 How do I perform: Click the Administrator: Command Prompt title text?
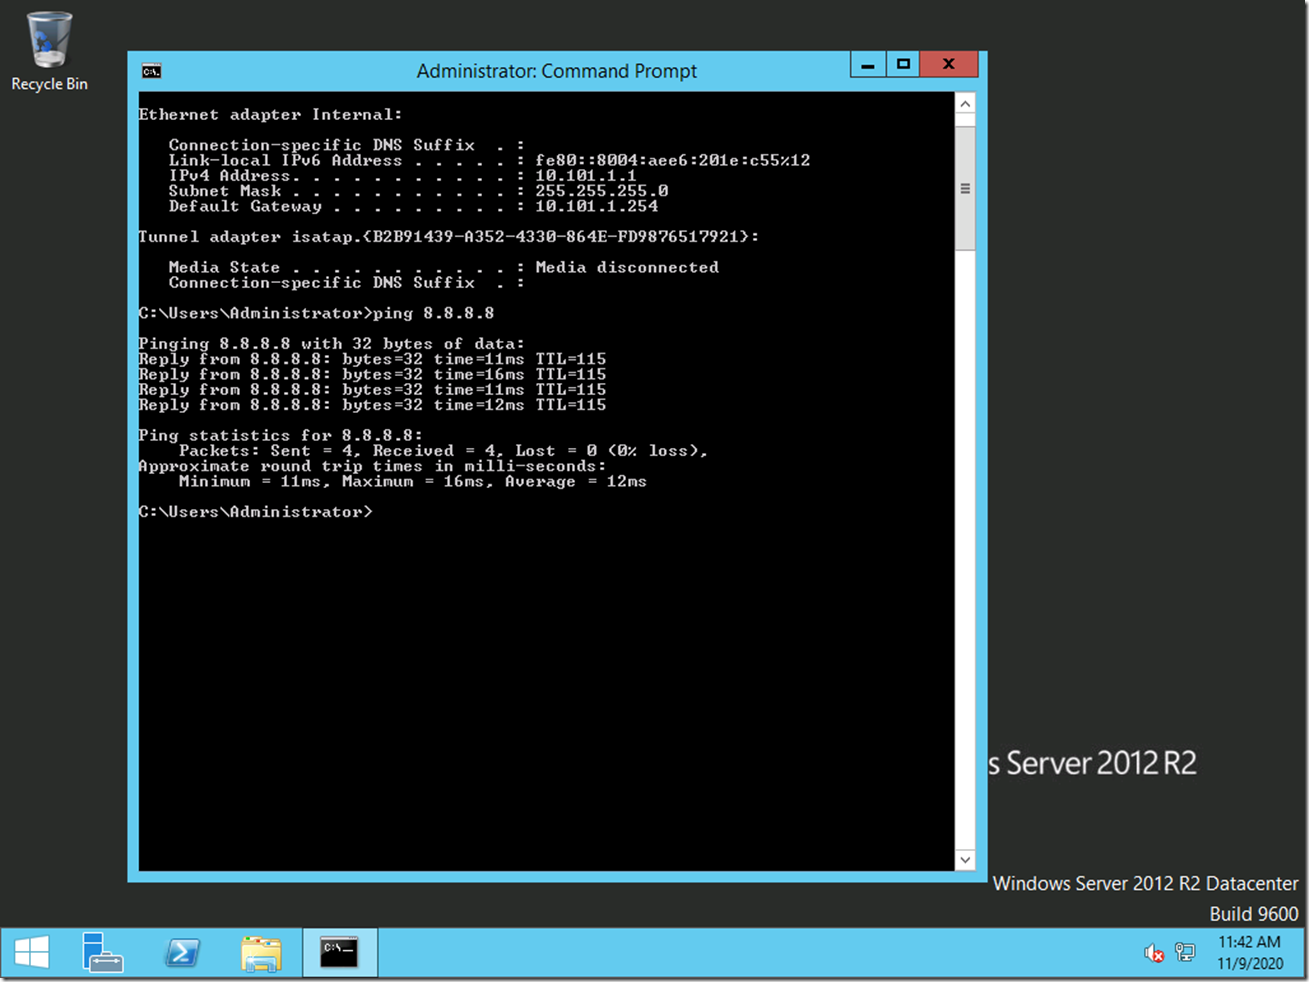[556, 71]
